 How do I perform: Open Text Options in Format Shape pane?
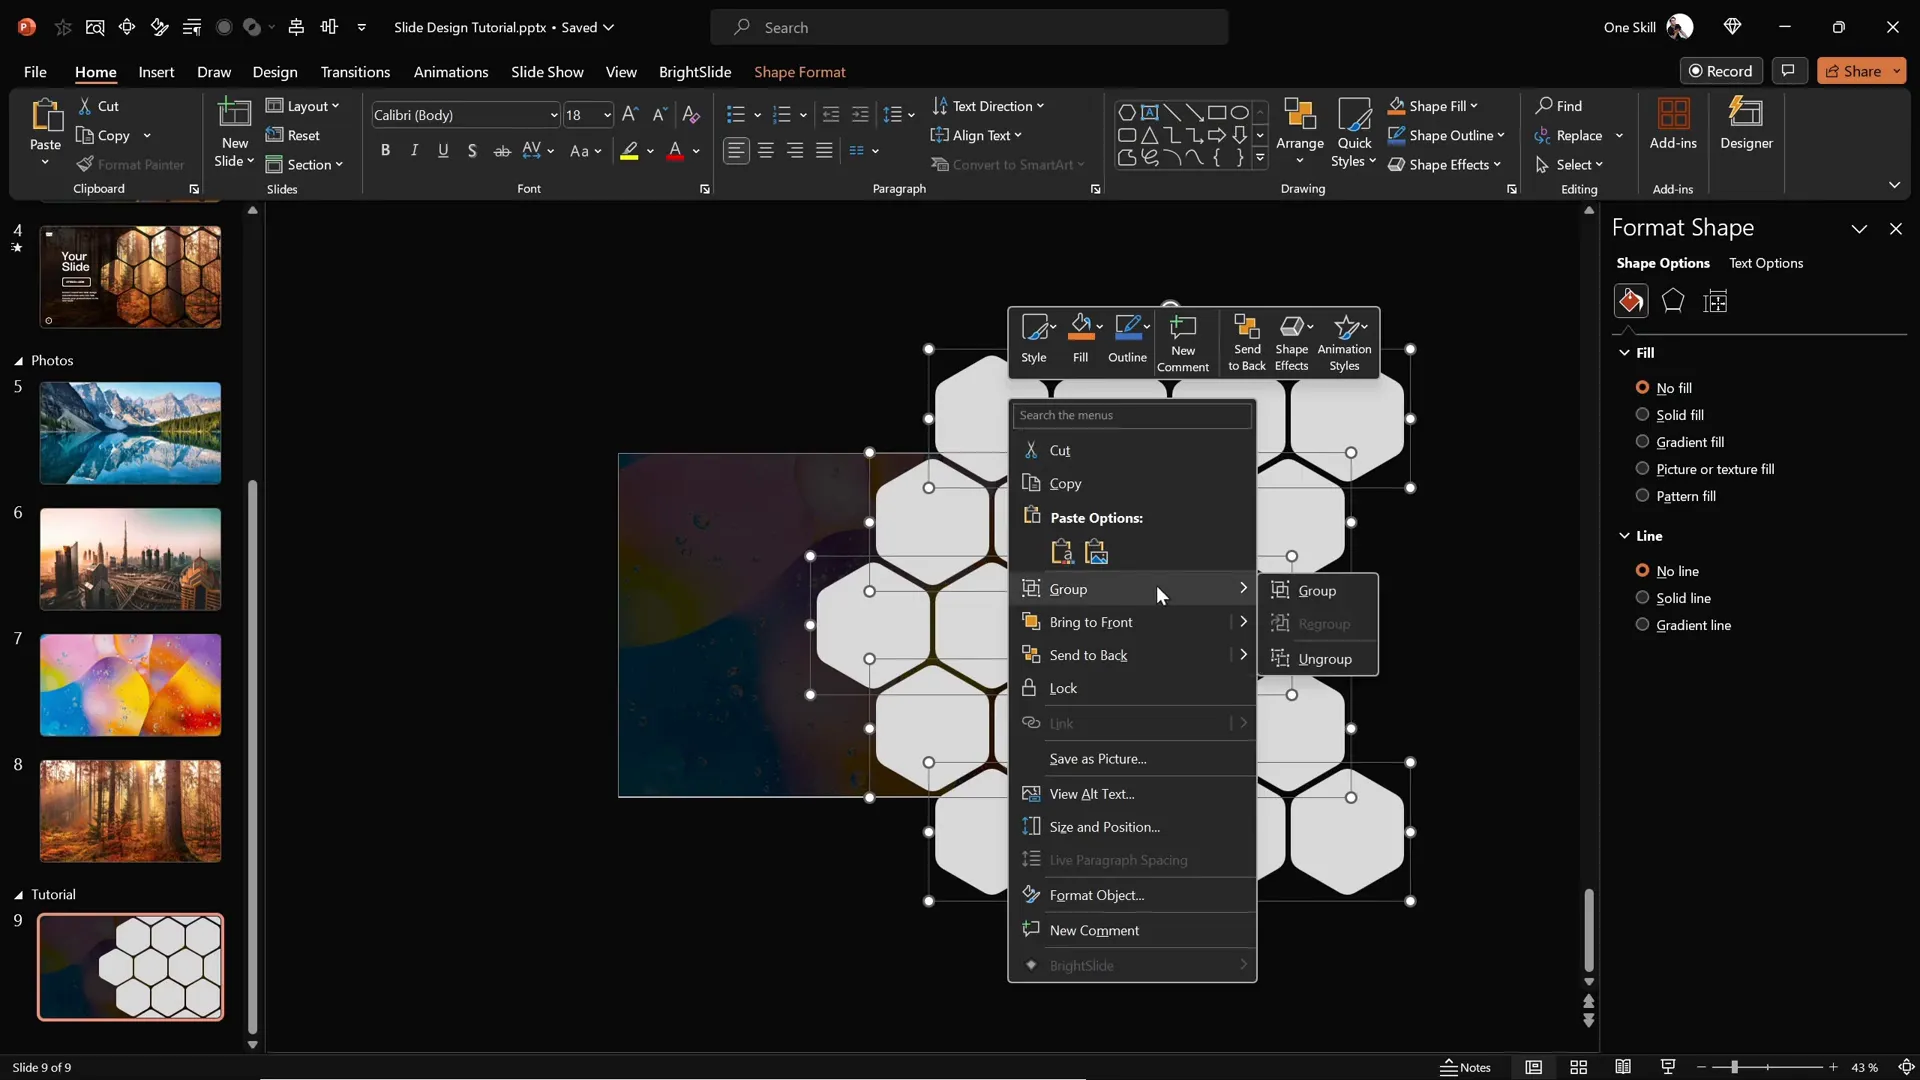tap(1765, 263)
